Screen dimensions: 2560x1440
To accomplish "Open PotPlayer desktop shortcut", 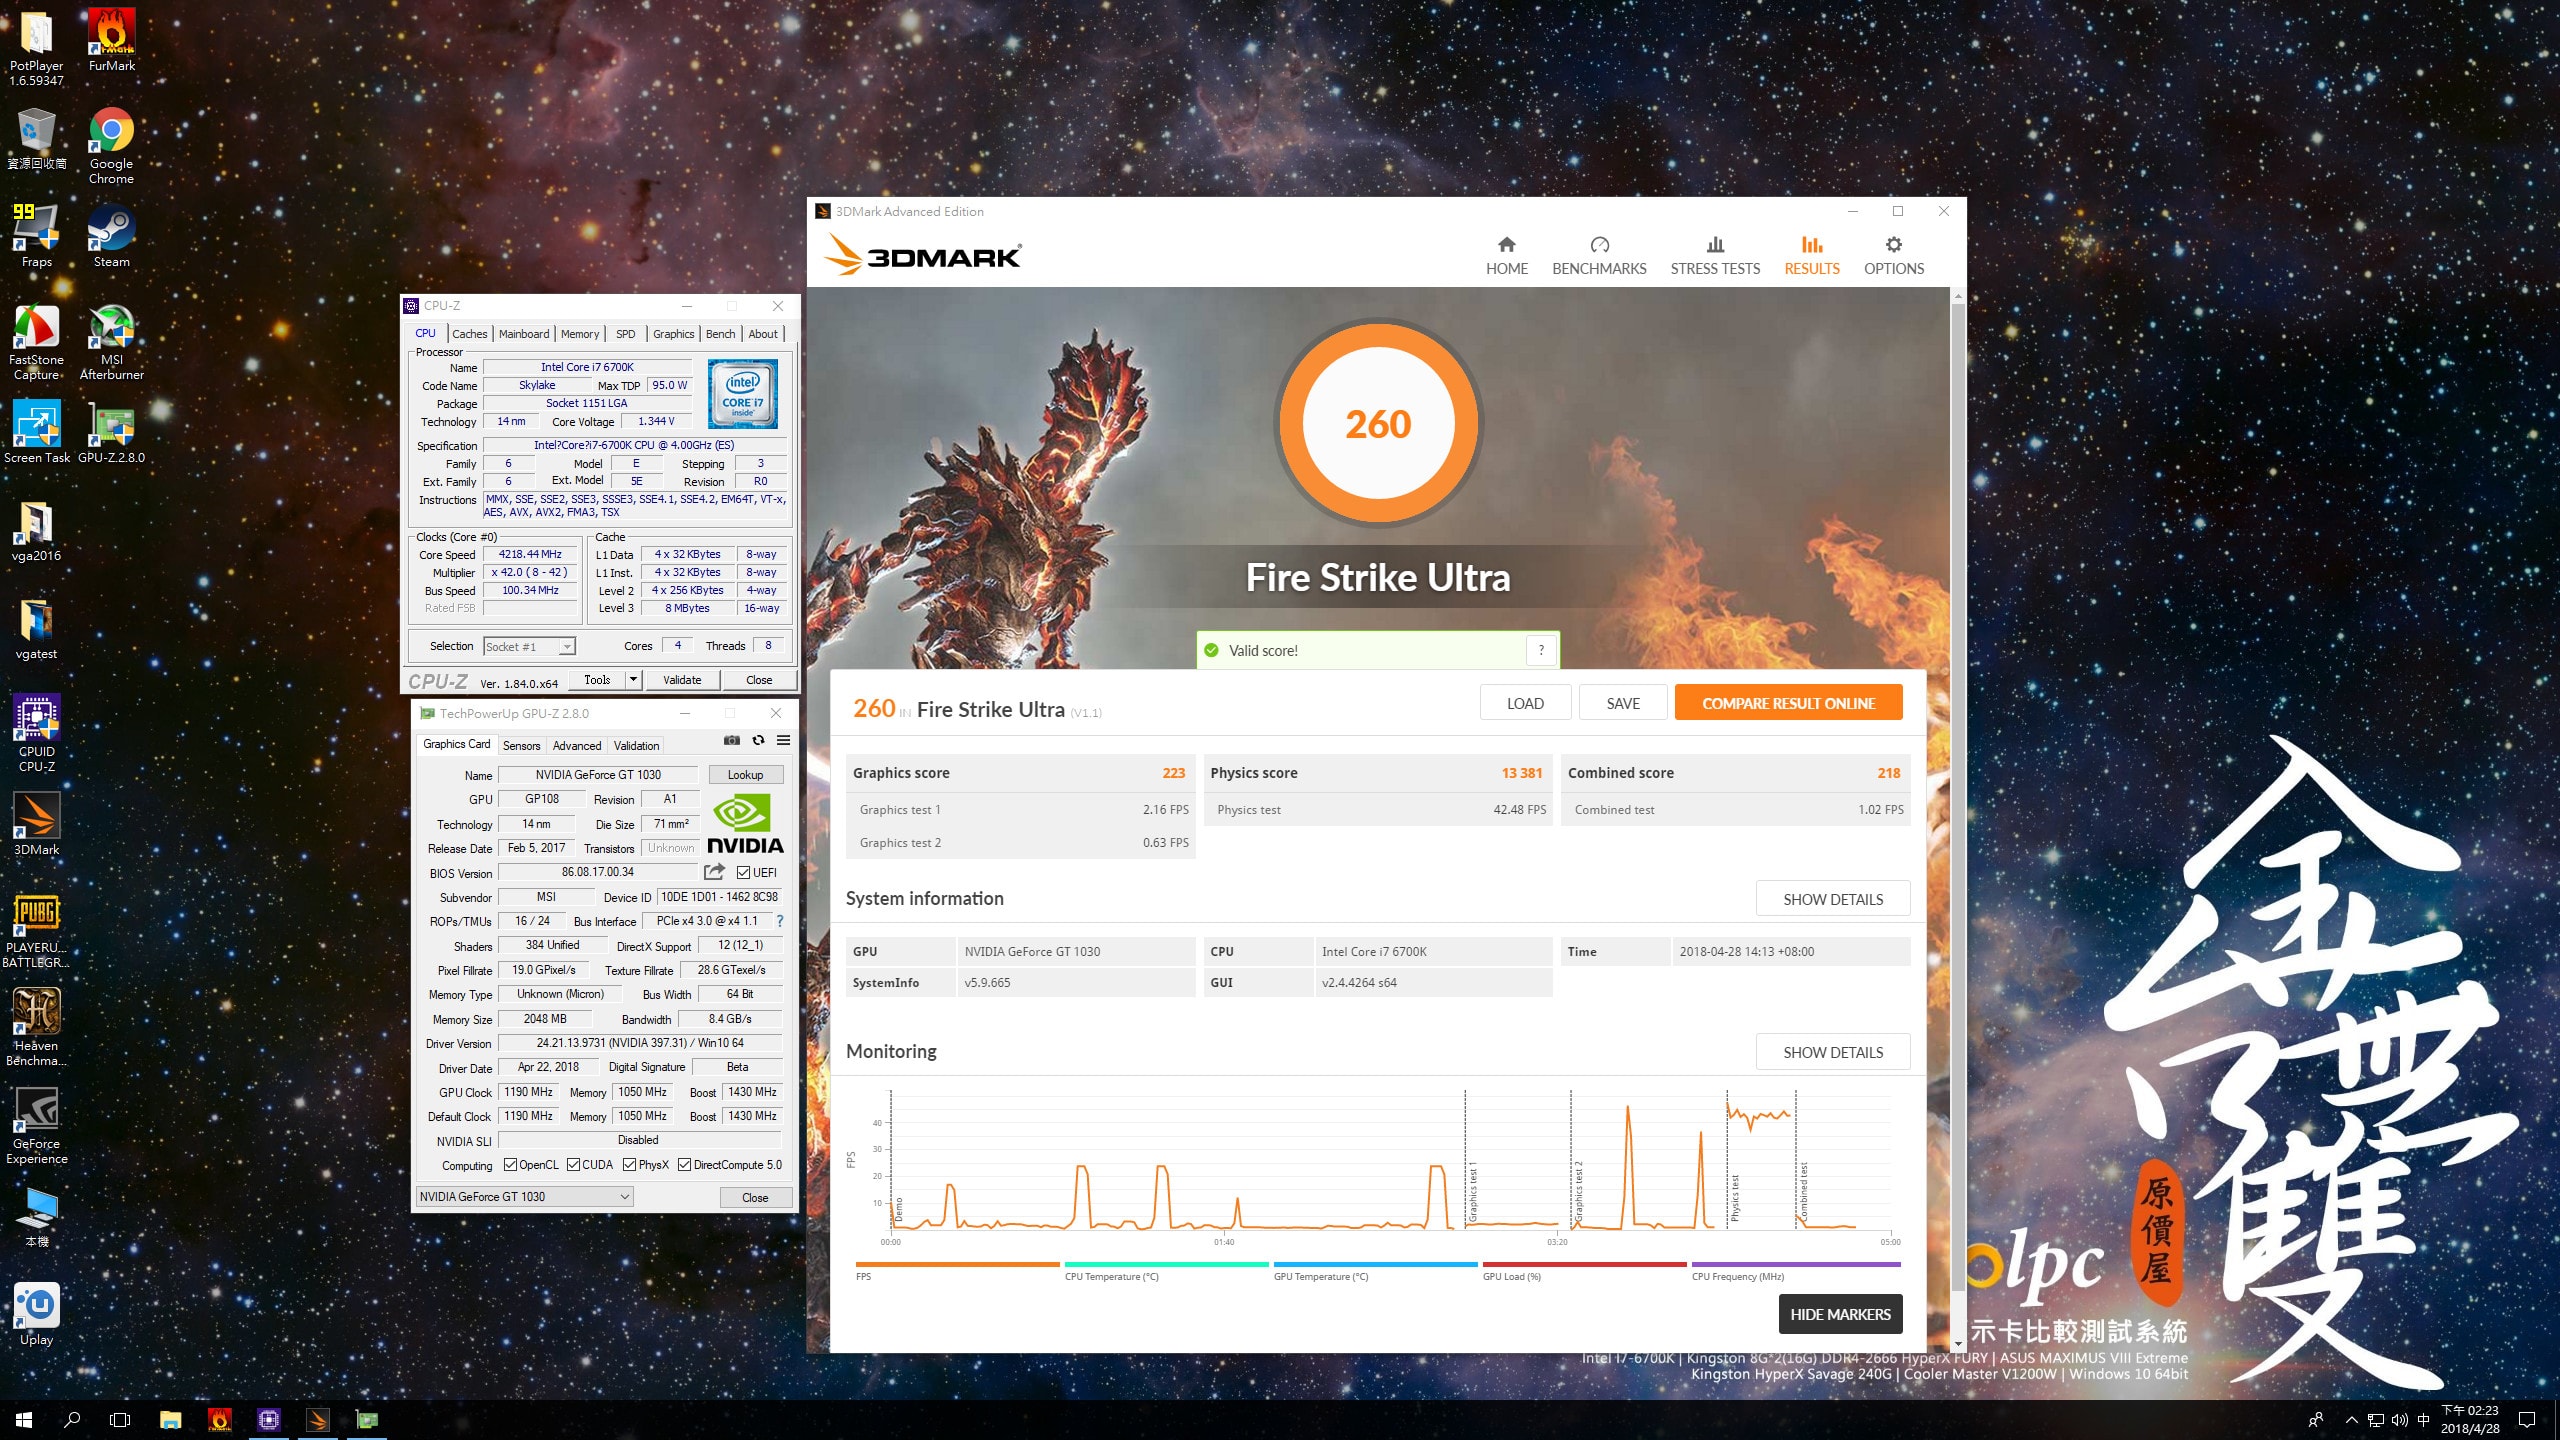I will (37, 47).
